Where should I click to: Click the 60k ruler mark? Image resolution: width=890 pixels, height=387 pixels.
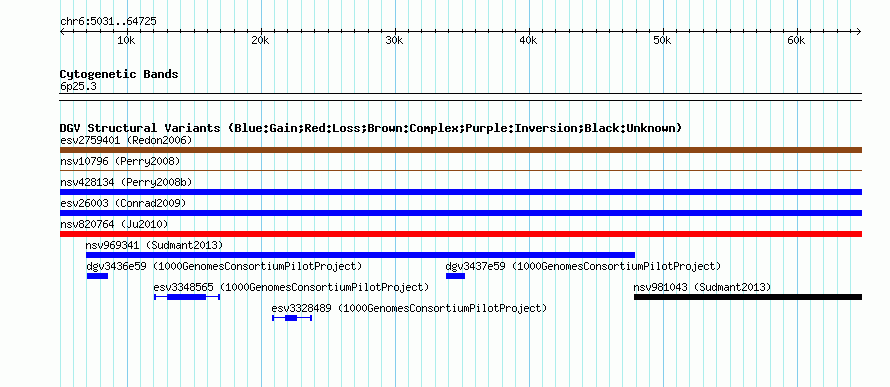coord(796,41)
